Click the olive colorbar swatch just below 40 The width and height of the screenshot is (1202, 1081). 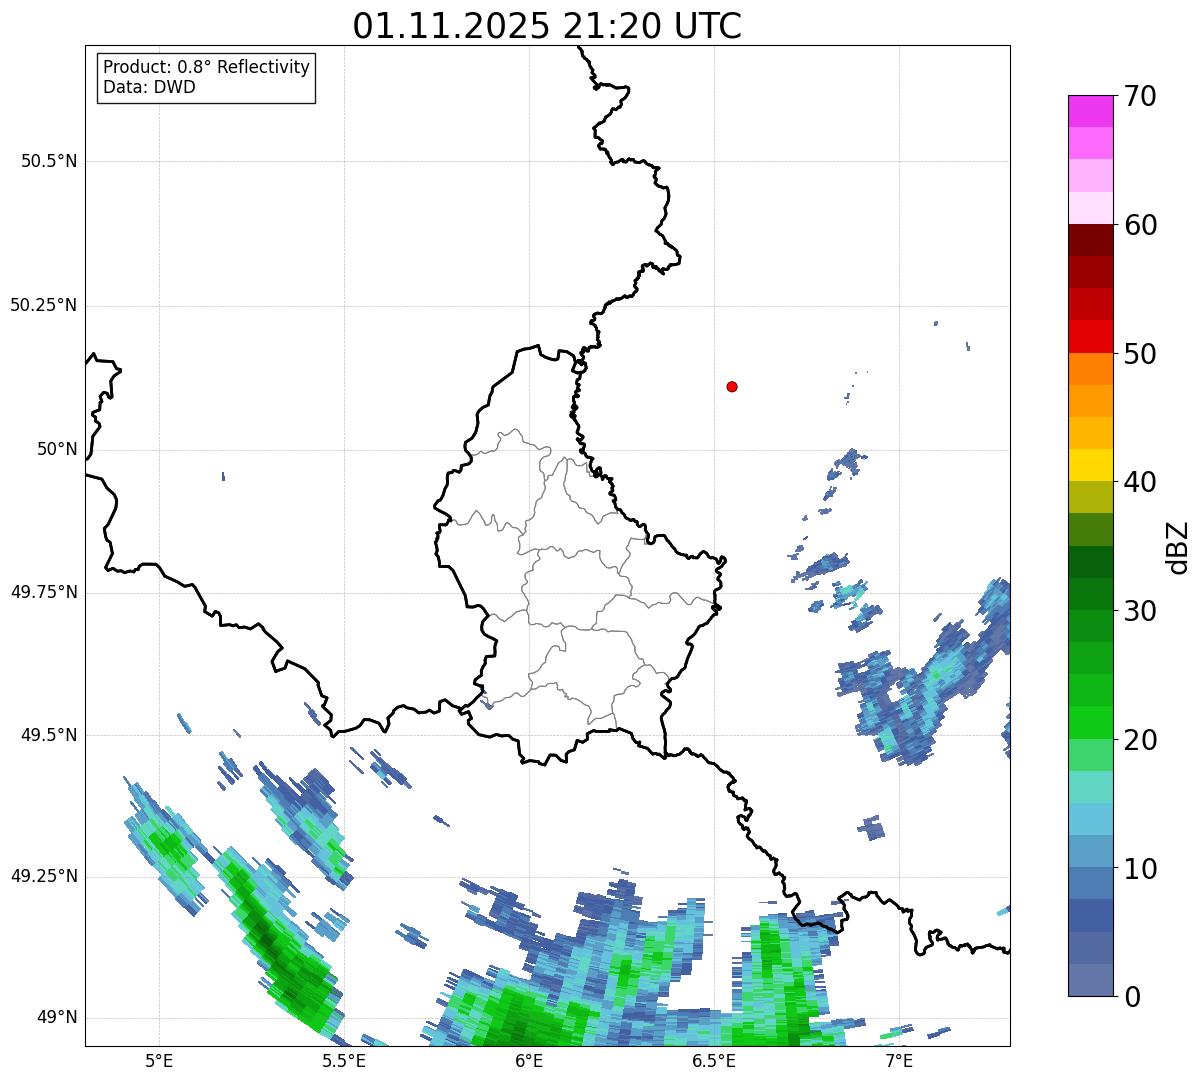click(x=1090, y=498)
